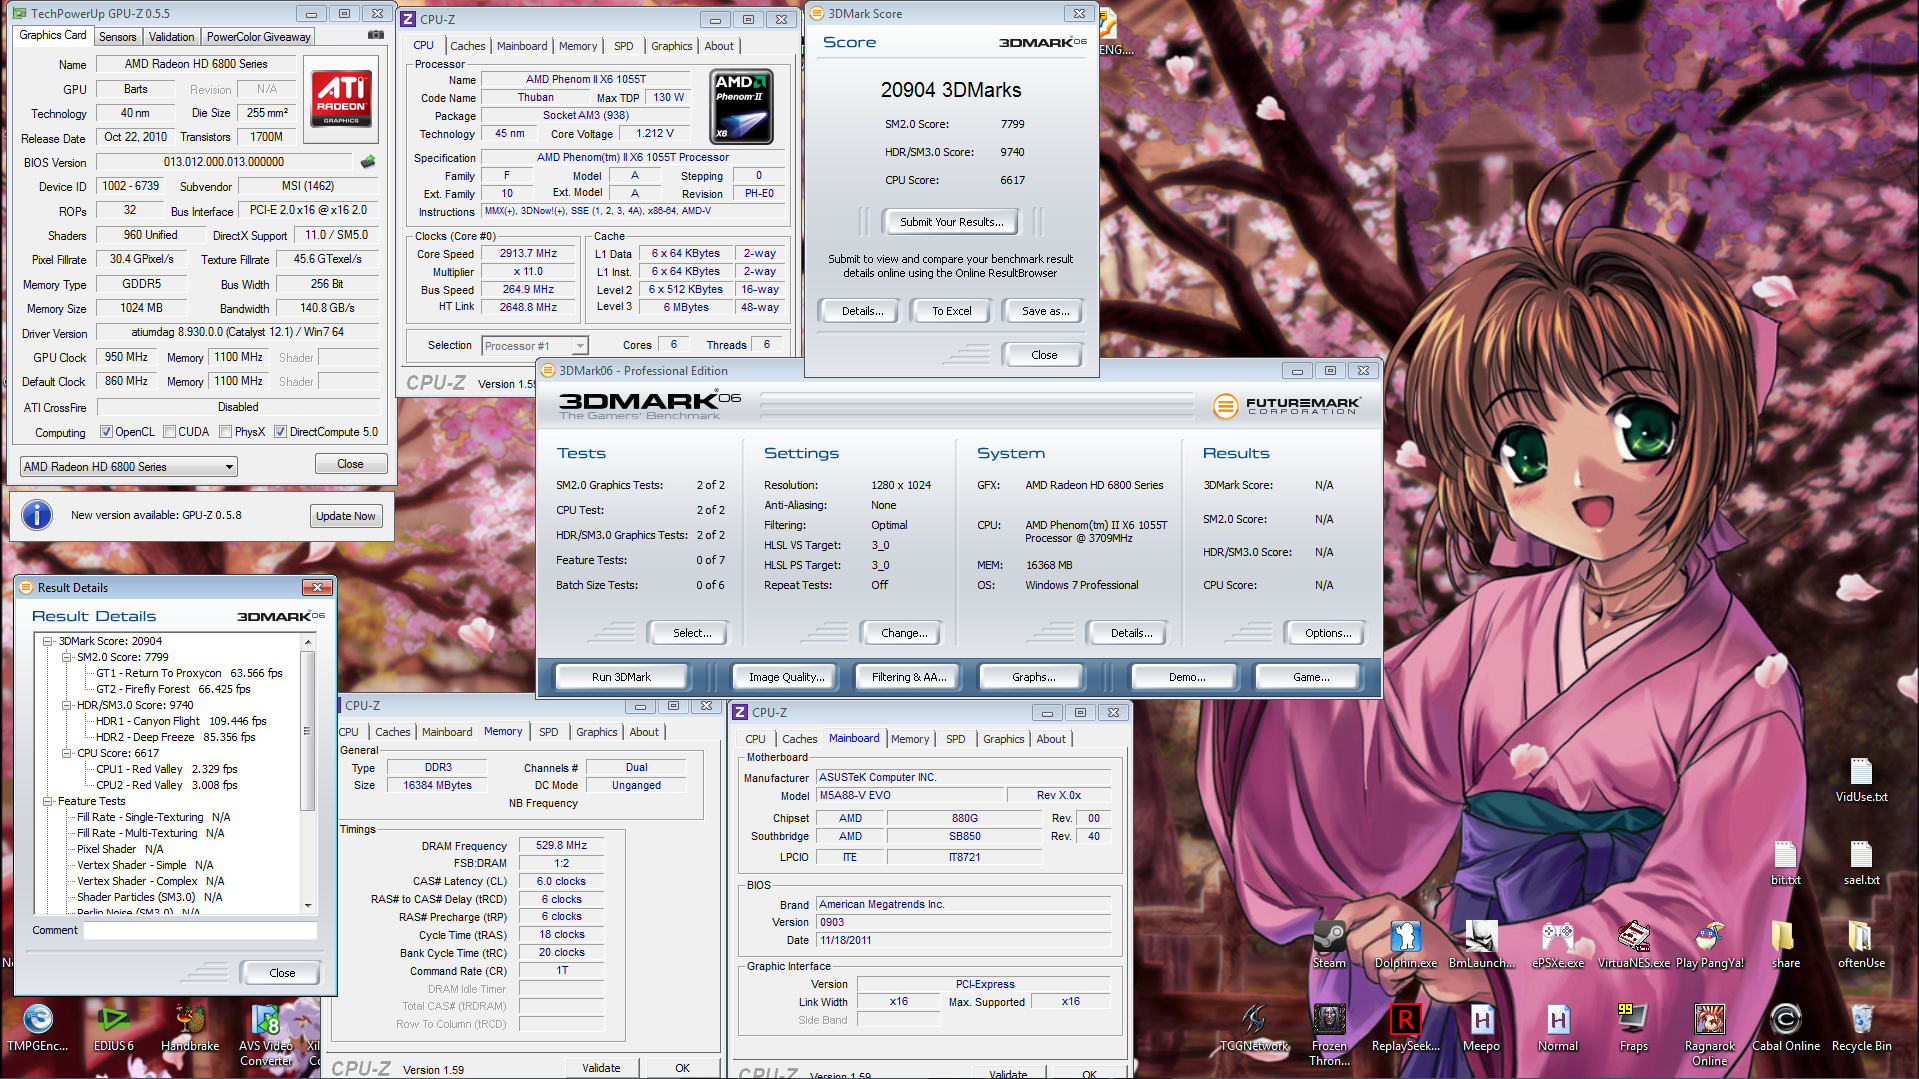Select the Play PangYa! desktop icon
Viewport: 1919px width, 1079px height.
1709,945
